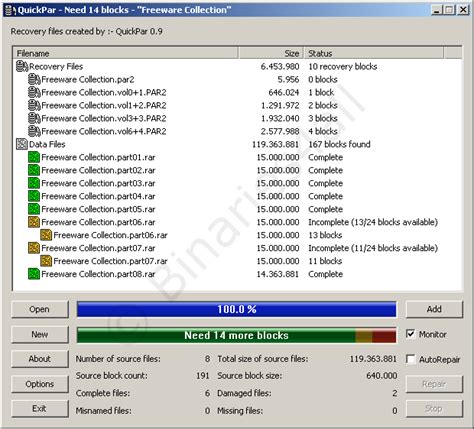Click the 0 blocks status cell

[x=323, y=79]
